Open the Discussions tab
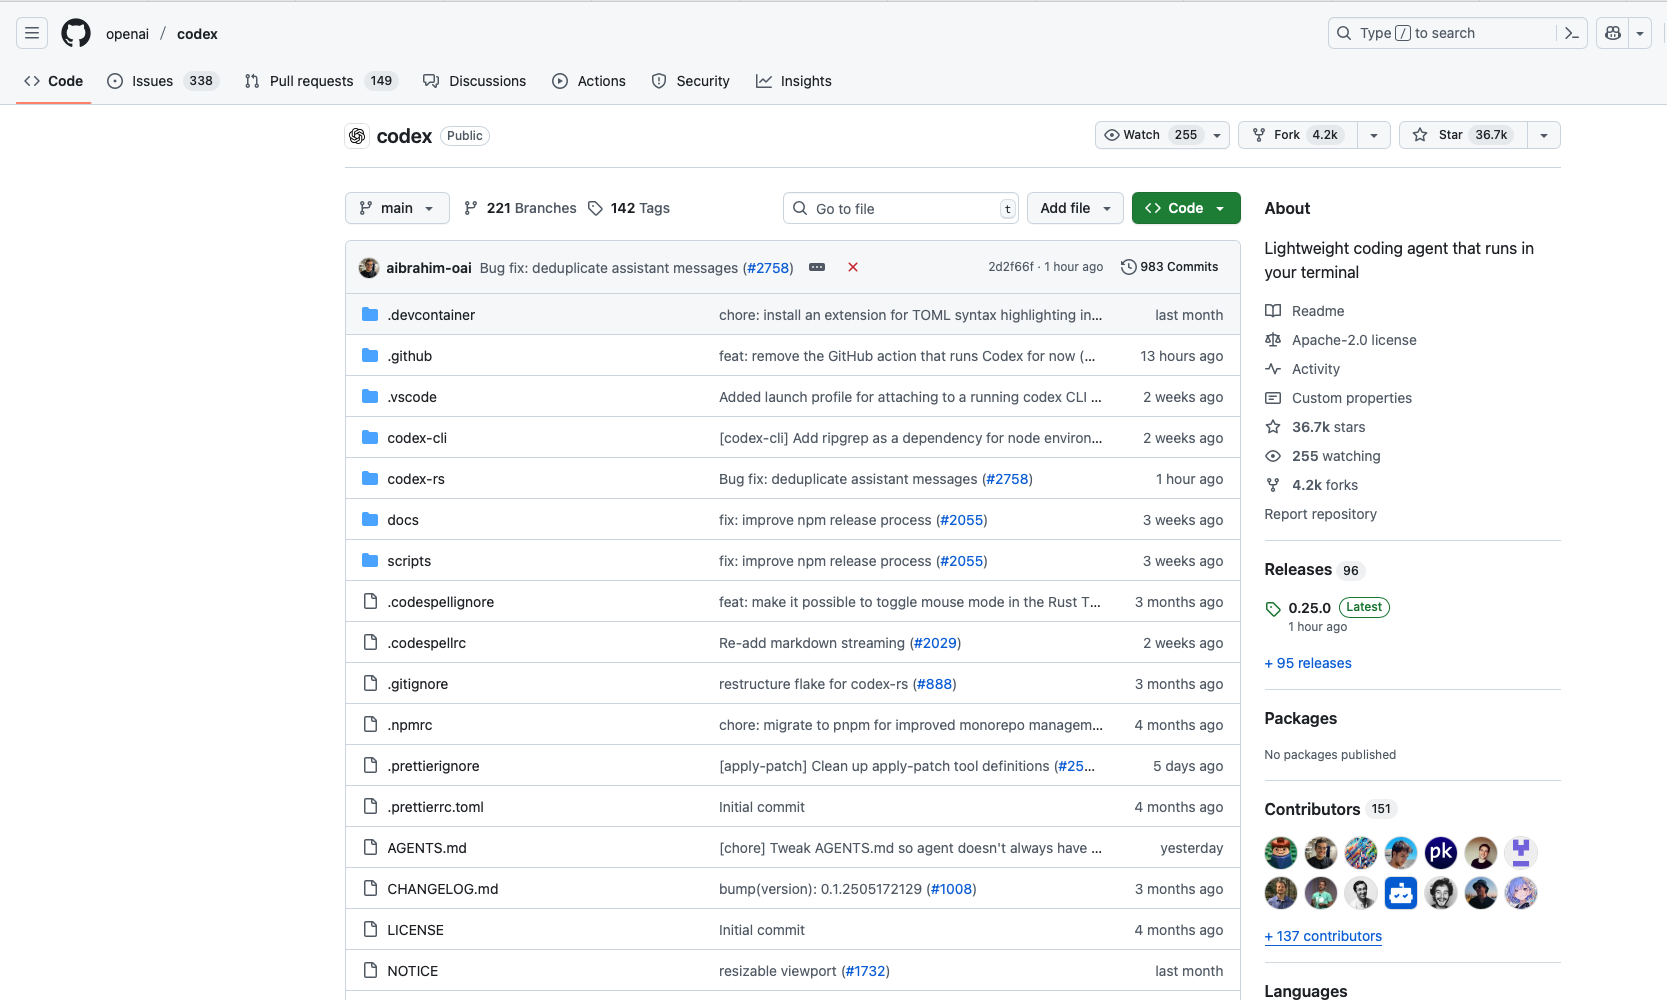This screenshot has height=1000, width=1667. click(x=475, y=81)
